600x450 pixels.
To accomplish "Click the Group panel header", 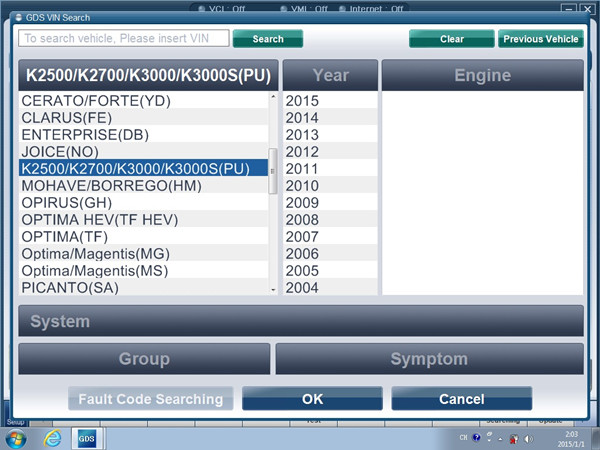I will pos(144,359).
